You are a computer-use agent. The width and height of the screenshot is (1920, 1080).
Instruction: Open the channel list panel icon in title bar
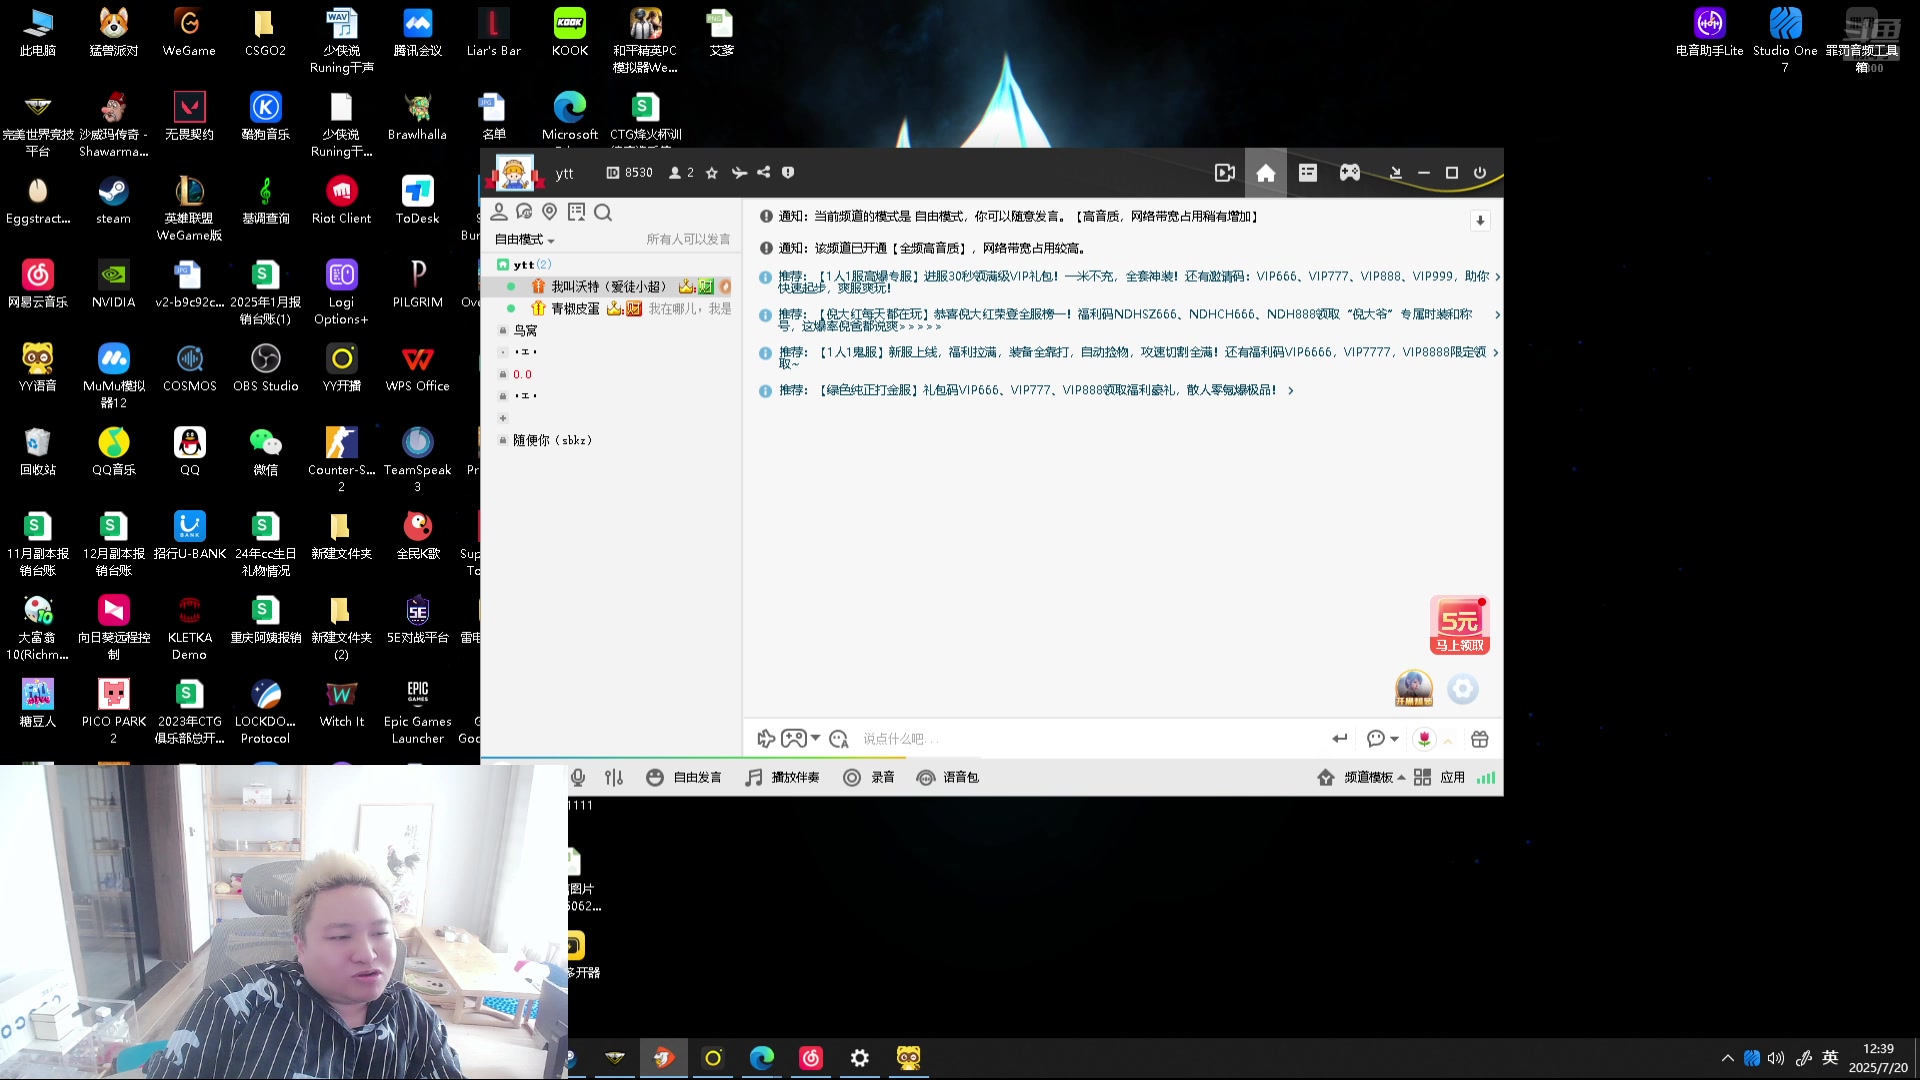click(1307, 173)
